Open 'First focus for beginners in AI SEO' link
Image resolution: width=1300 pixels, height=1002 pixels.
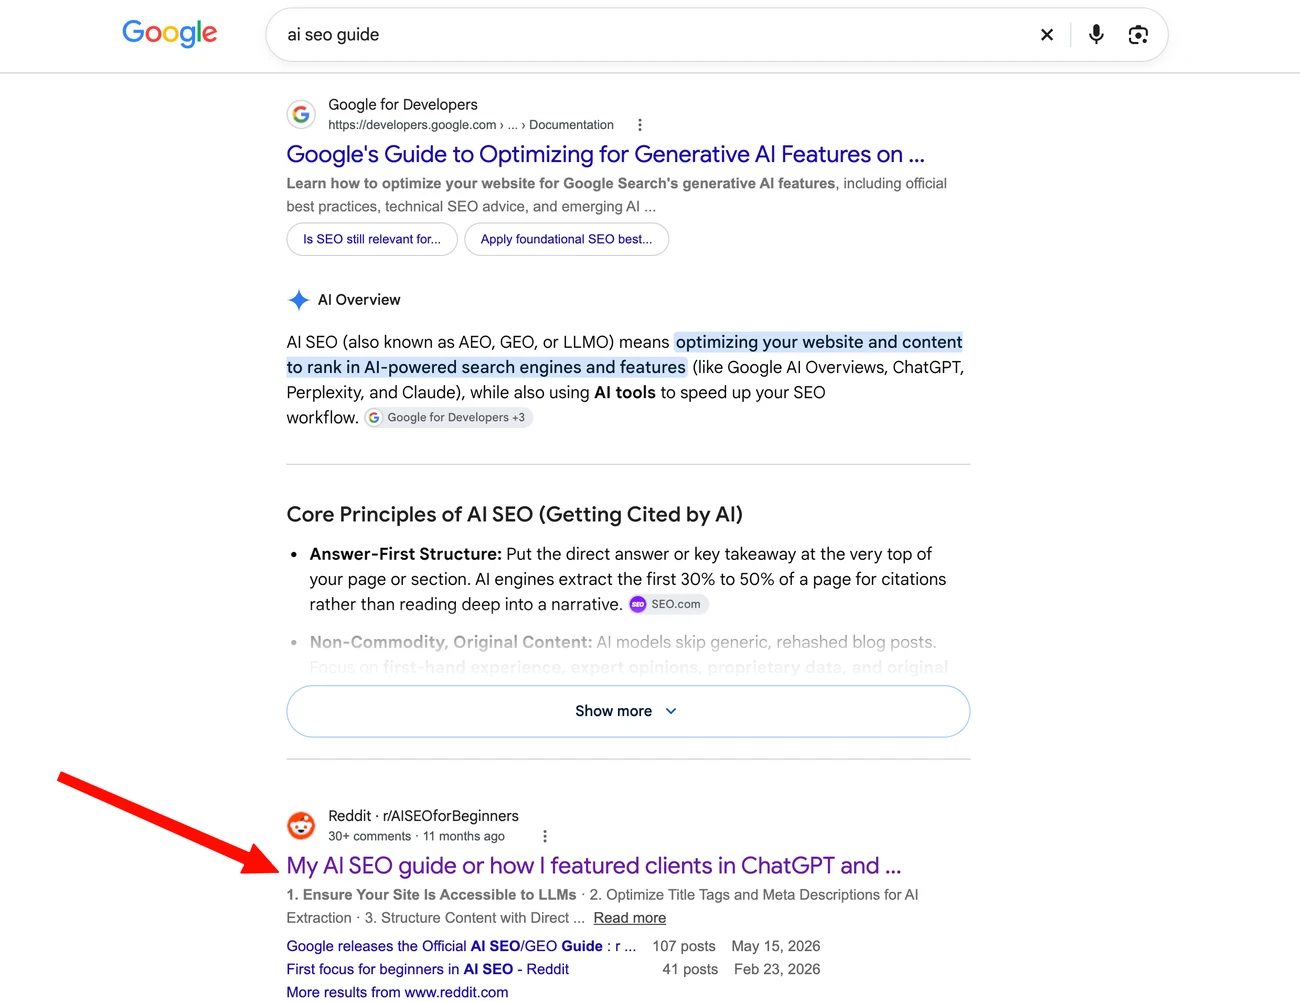point(428,969)
